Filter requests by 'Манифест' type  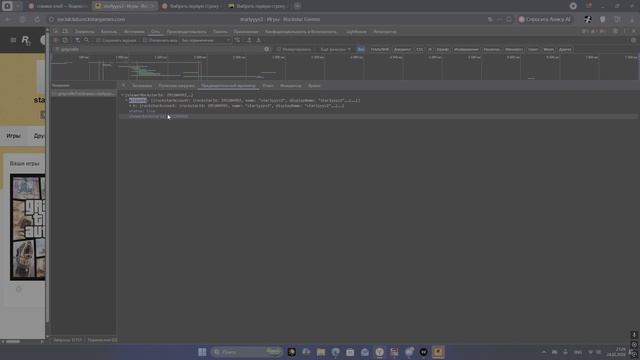513,49
